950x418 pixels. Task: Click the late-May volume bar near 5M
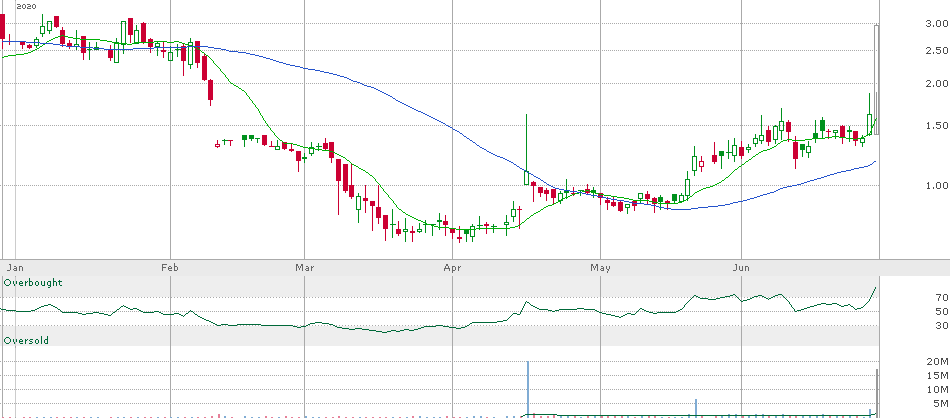[696, 408]
